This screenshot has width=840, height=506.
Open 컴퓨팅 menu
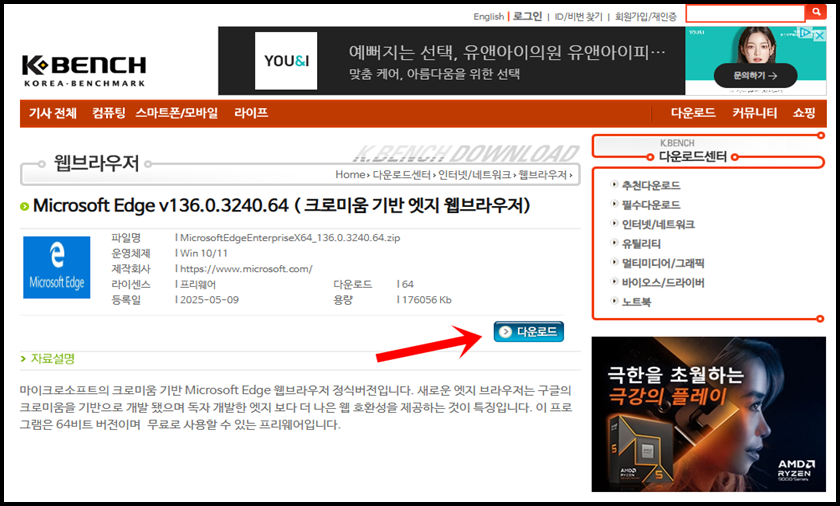click(108, 113)
